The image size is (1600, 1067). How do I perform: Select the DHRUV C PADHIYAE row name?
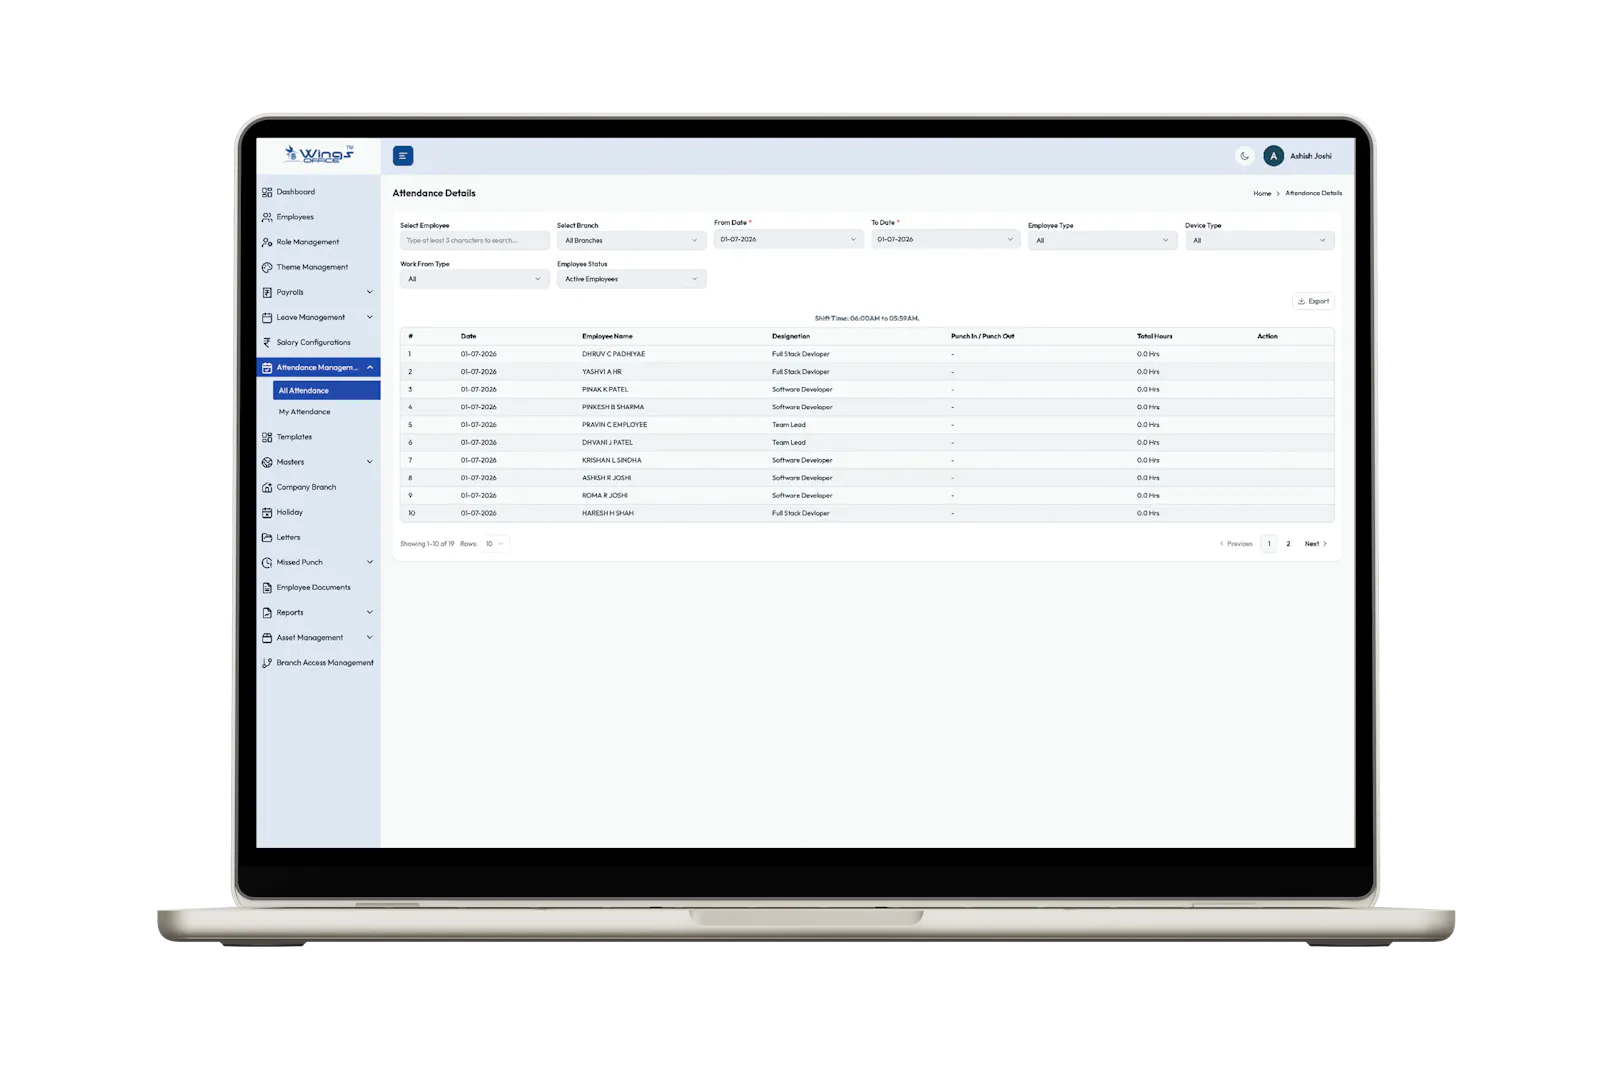point(613,354)
